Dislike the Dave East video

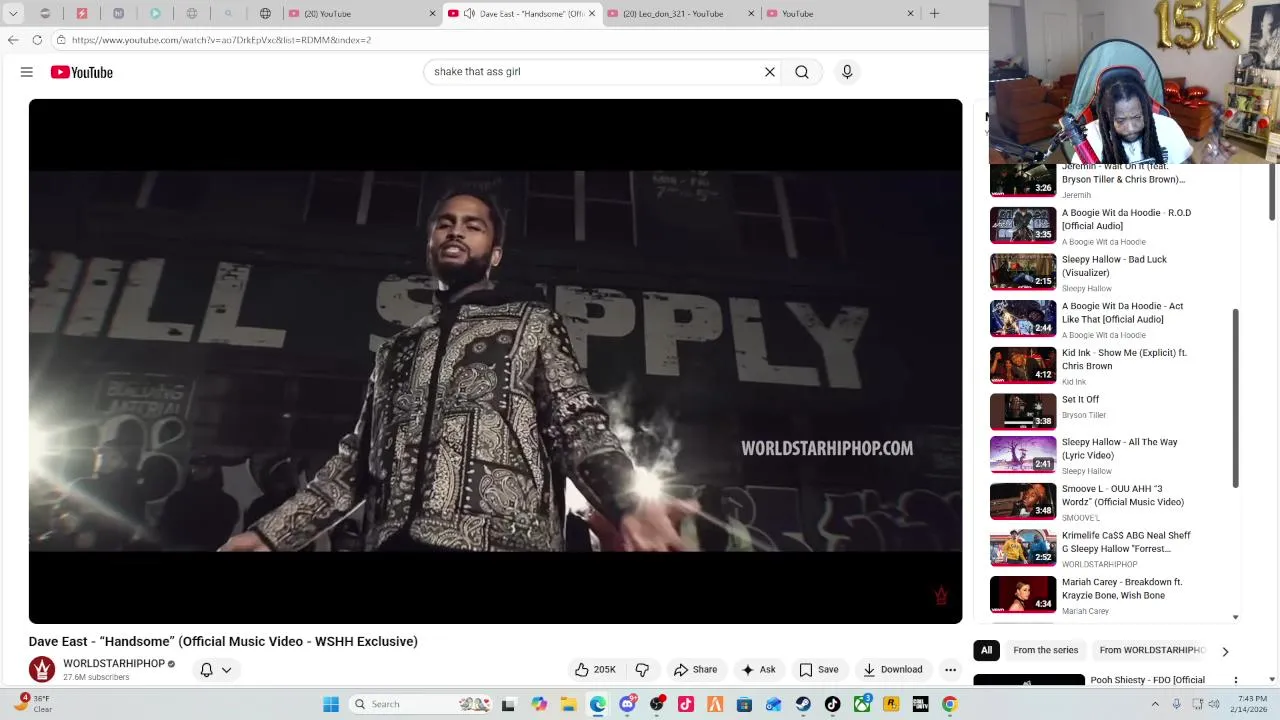[x=642, y=670]
